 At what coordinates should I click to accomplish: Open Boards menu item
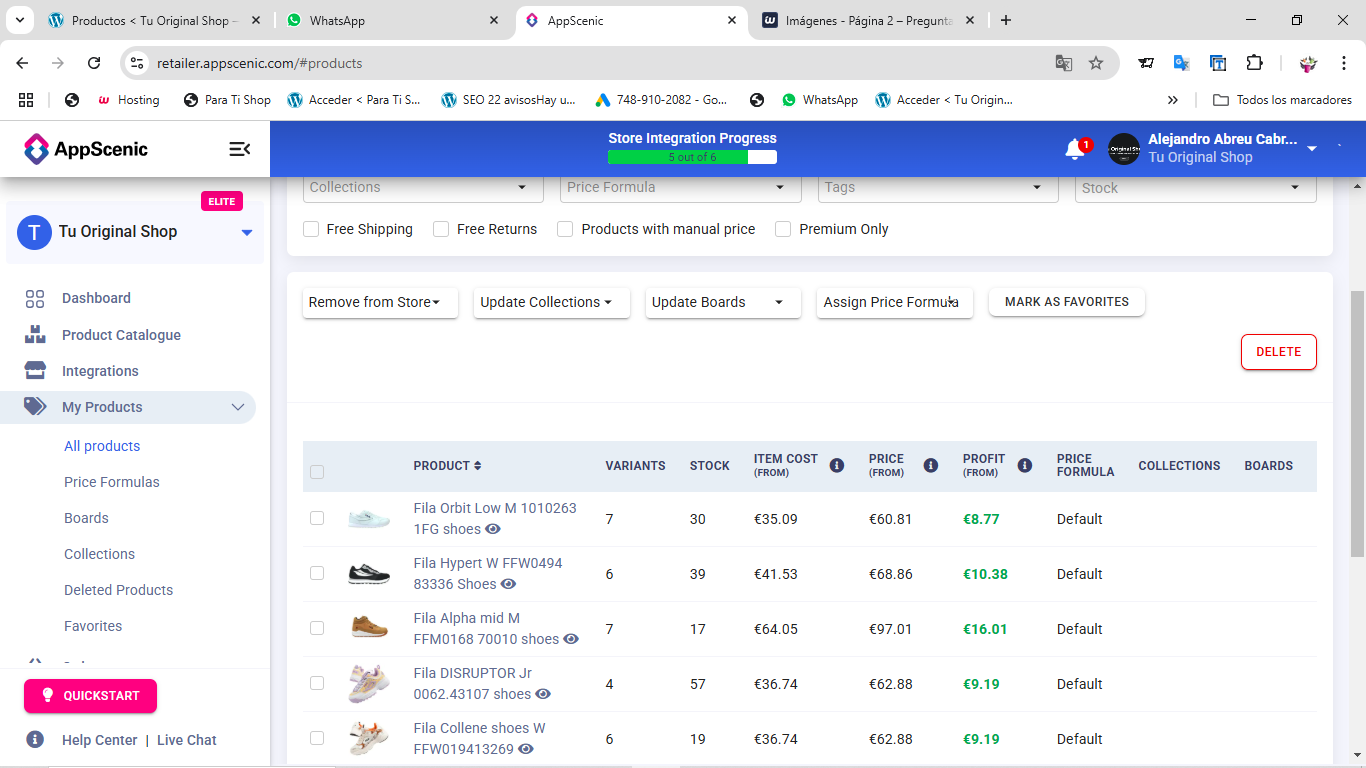click(86, 518)
